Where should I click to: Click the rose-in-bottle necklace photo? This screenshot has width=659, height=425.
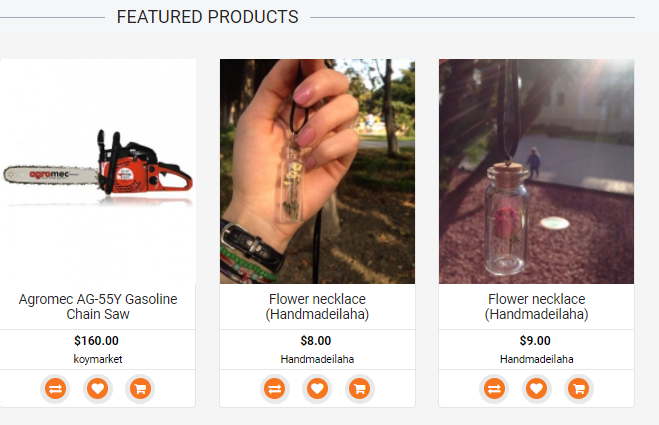(536, 171)
